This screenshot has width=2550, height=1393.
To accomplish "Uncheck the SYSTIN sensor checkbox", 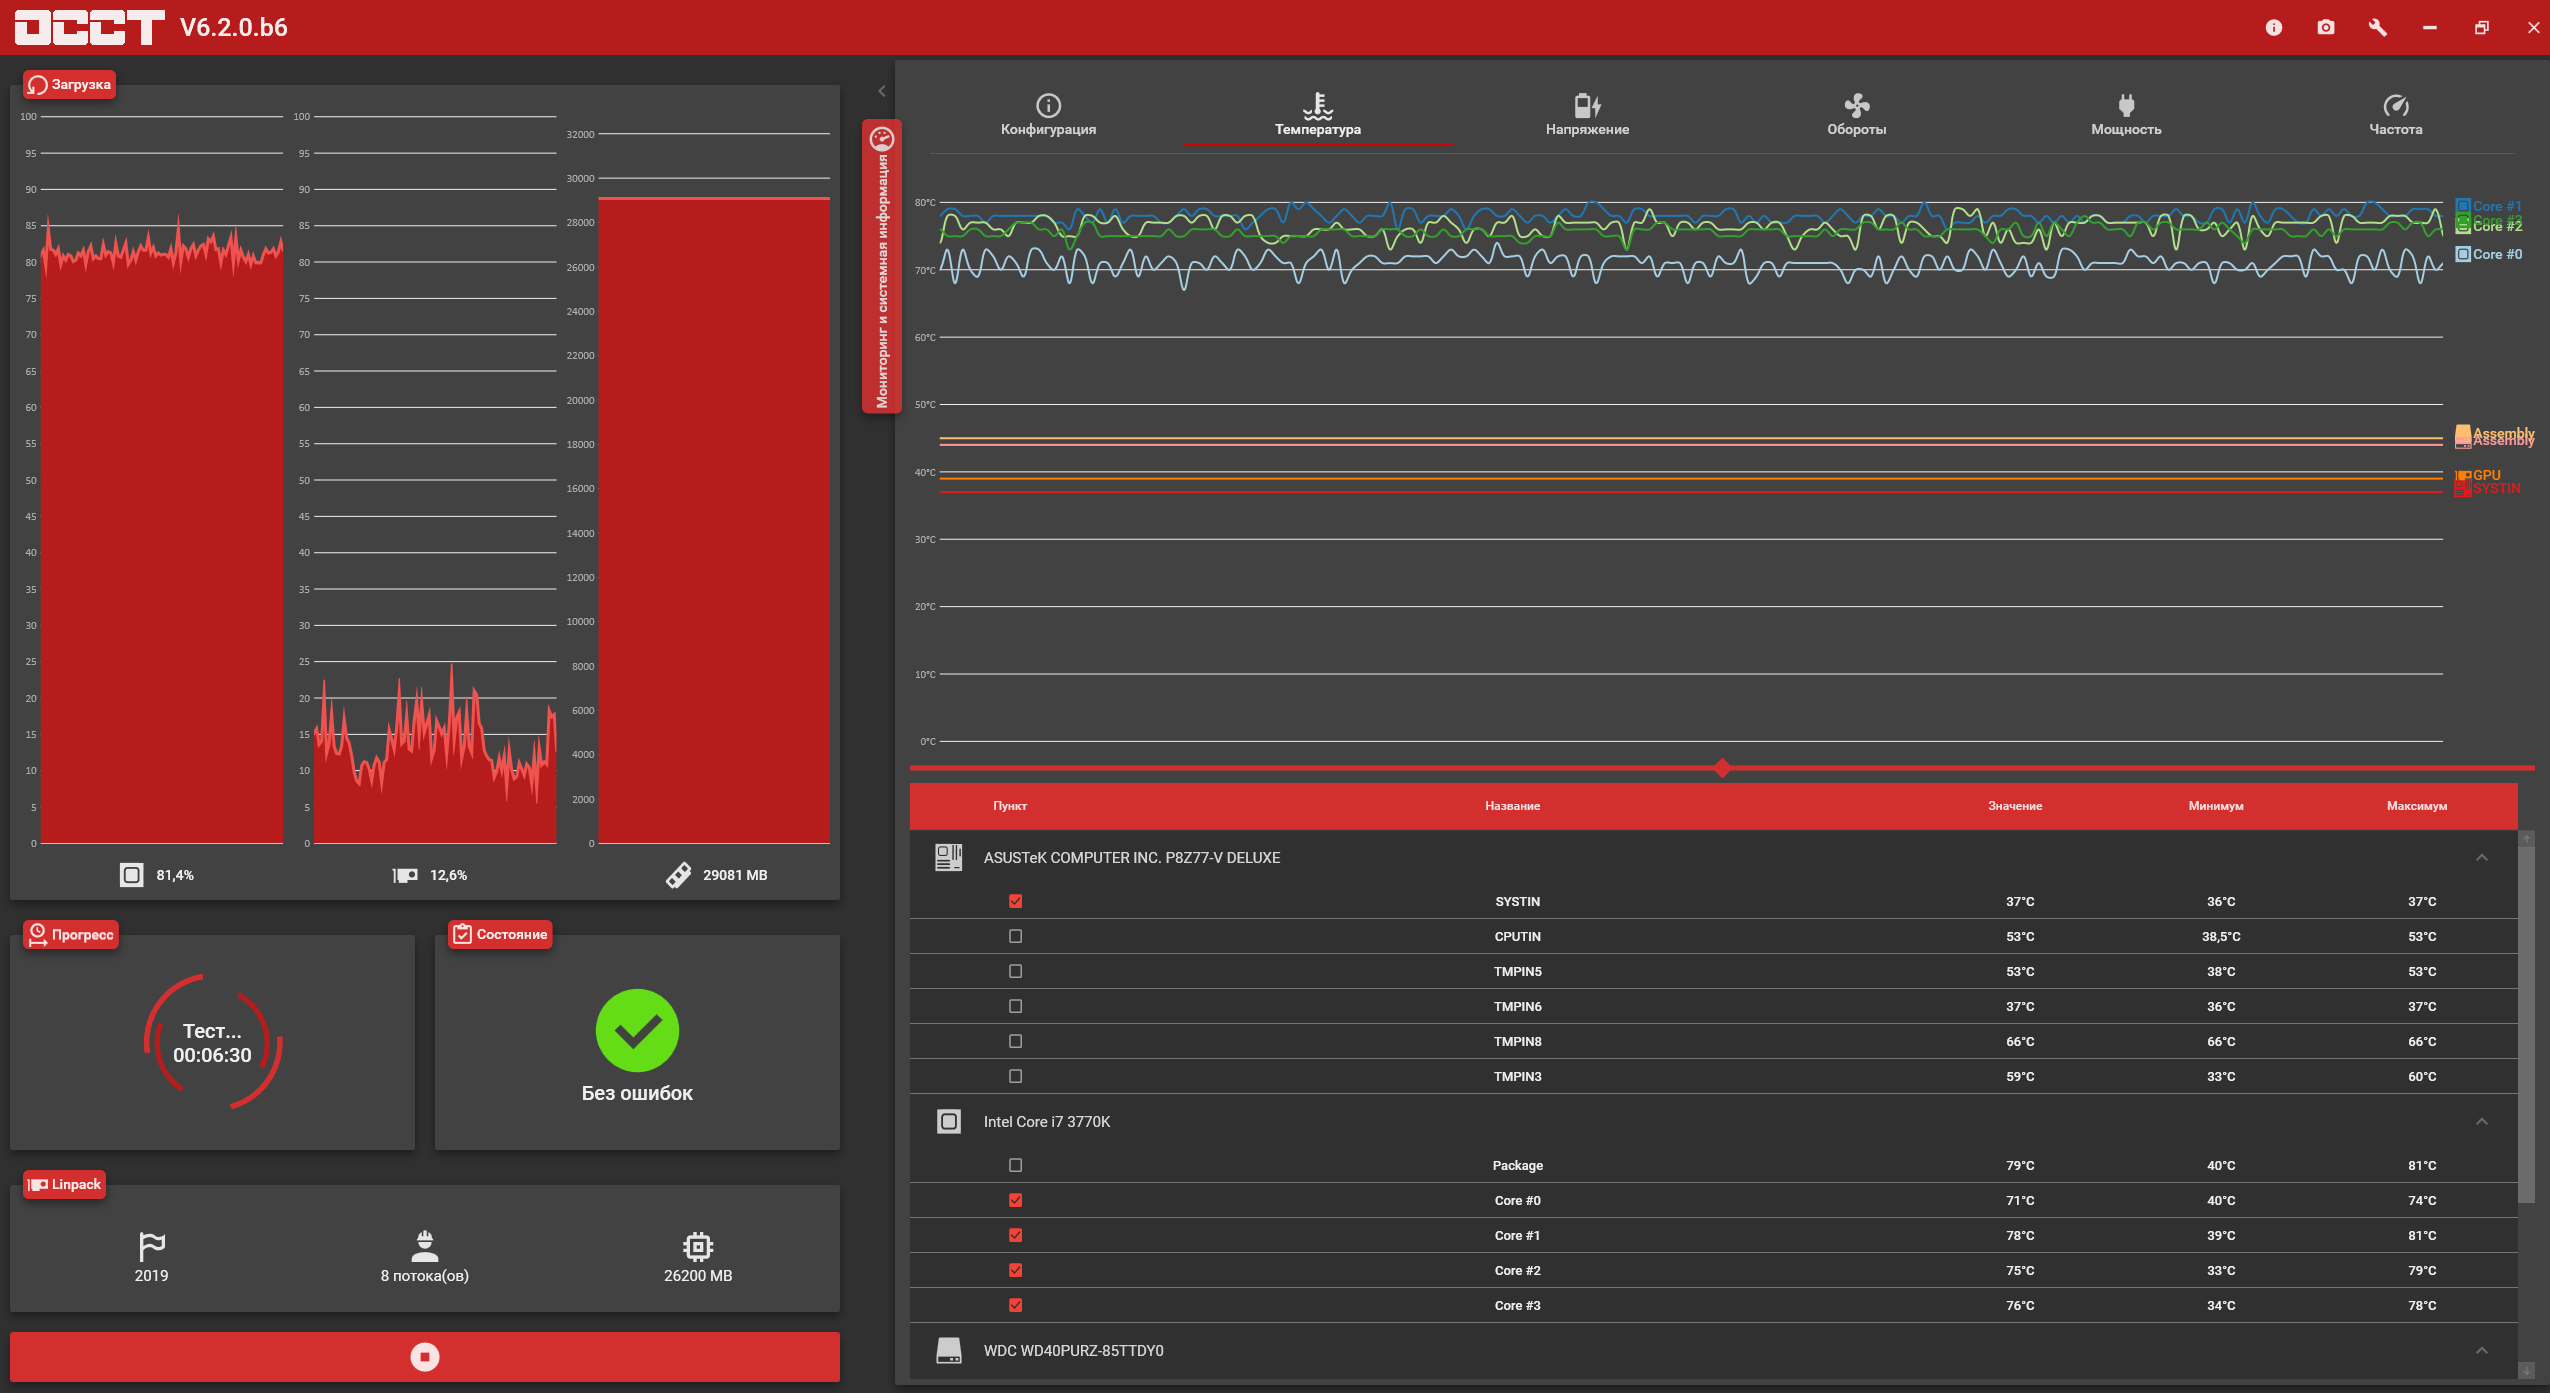I will (1015, 901).
